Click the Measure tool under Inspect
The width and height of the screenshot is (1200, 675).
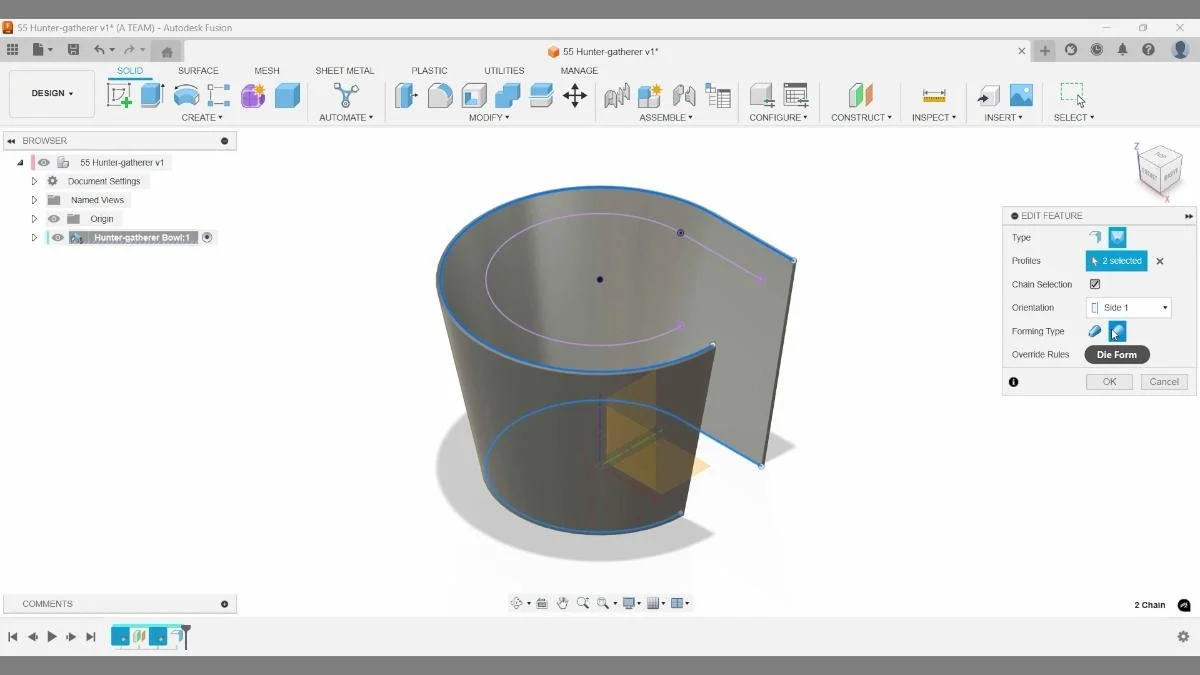933,95
